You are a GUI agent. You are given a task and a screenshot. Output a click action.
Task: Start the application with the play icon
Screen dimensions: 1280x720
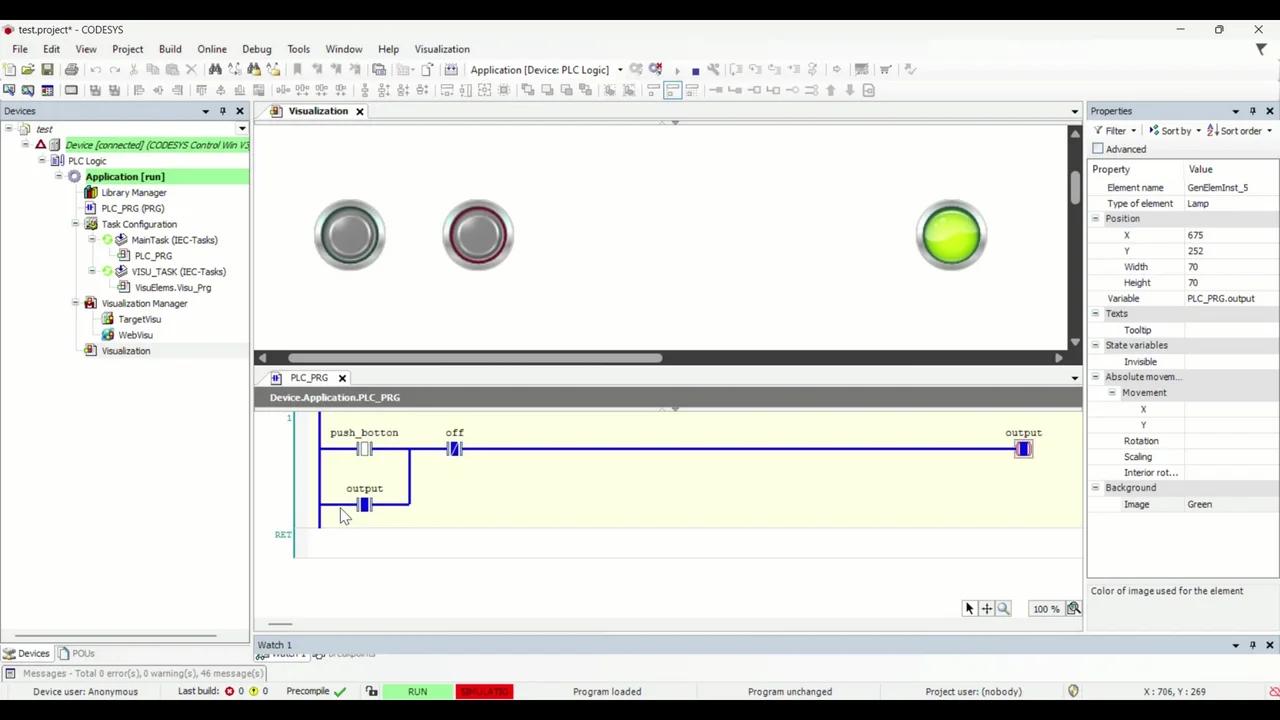(x=676, y=69)
